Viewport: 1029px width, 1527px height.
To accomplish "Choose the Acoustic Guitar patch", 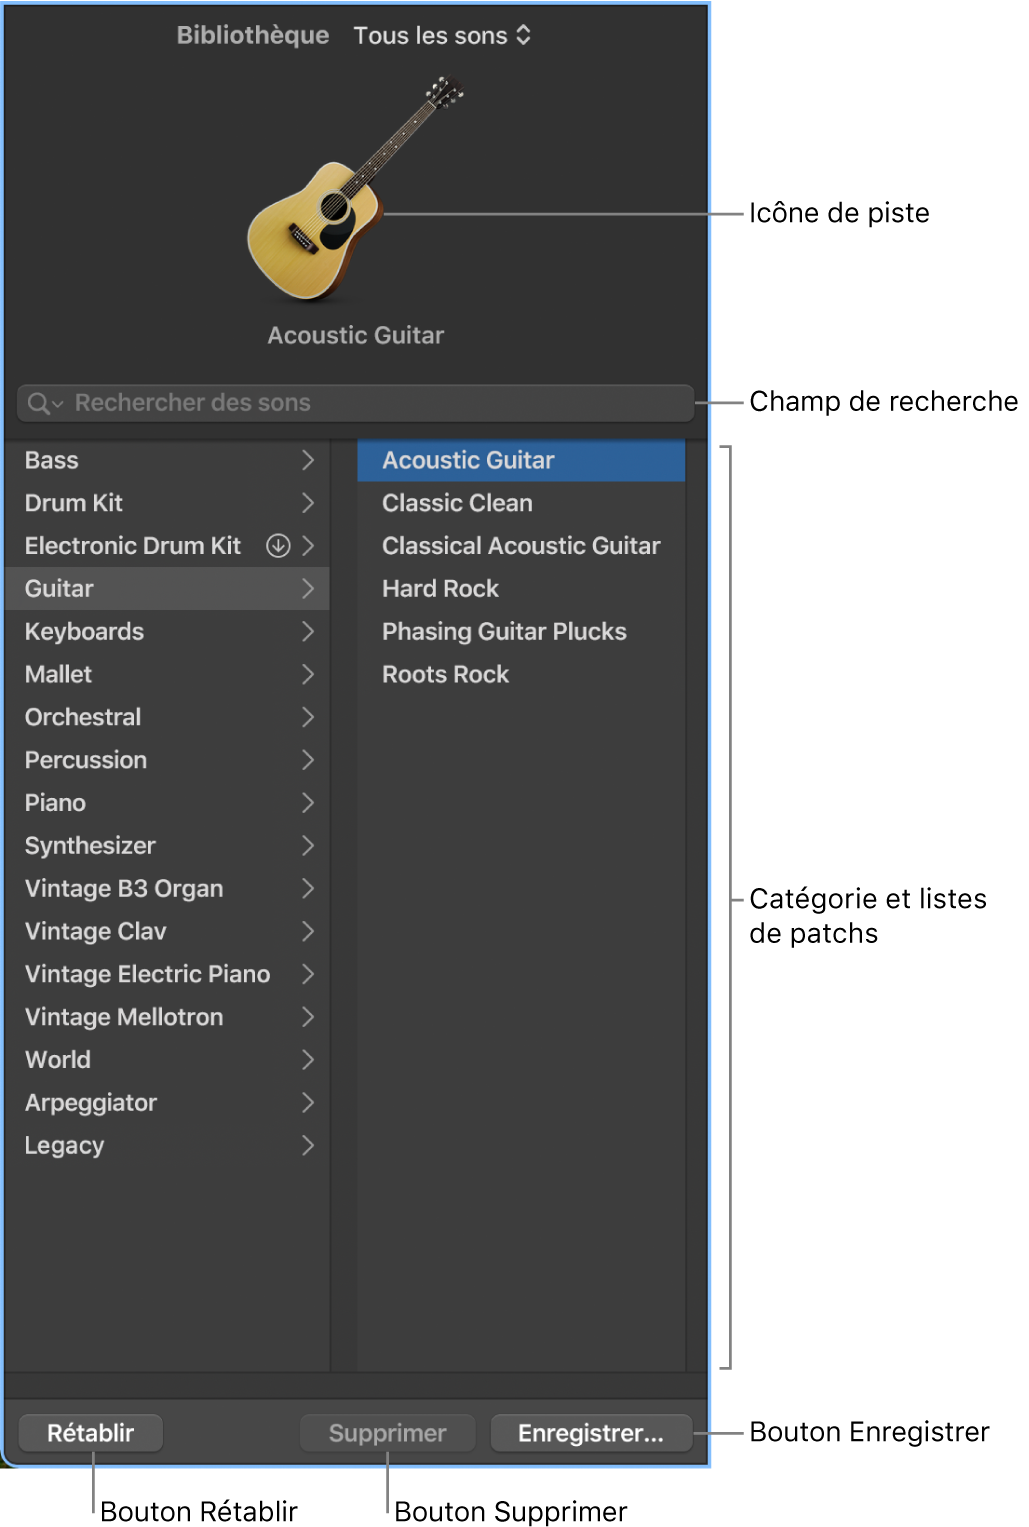I will (521, 460).
